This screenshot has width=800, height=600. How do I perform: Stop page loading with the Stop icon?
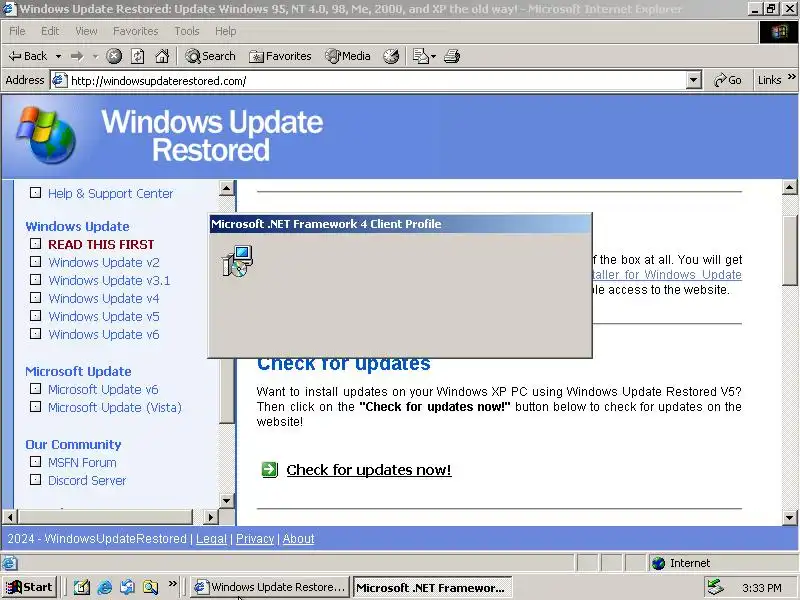point(114,56)
